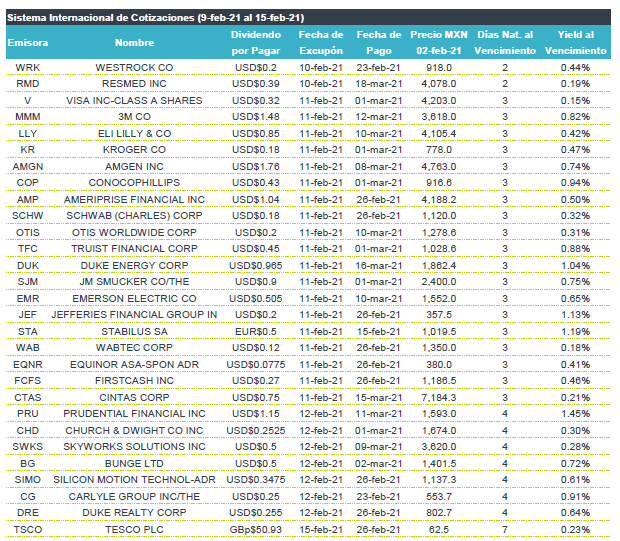Click the dividend USD$0.965 cell

pyautogui.click(x=256, y=266)
